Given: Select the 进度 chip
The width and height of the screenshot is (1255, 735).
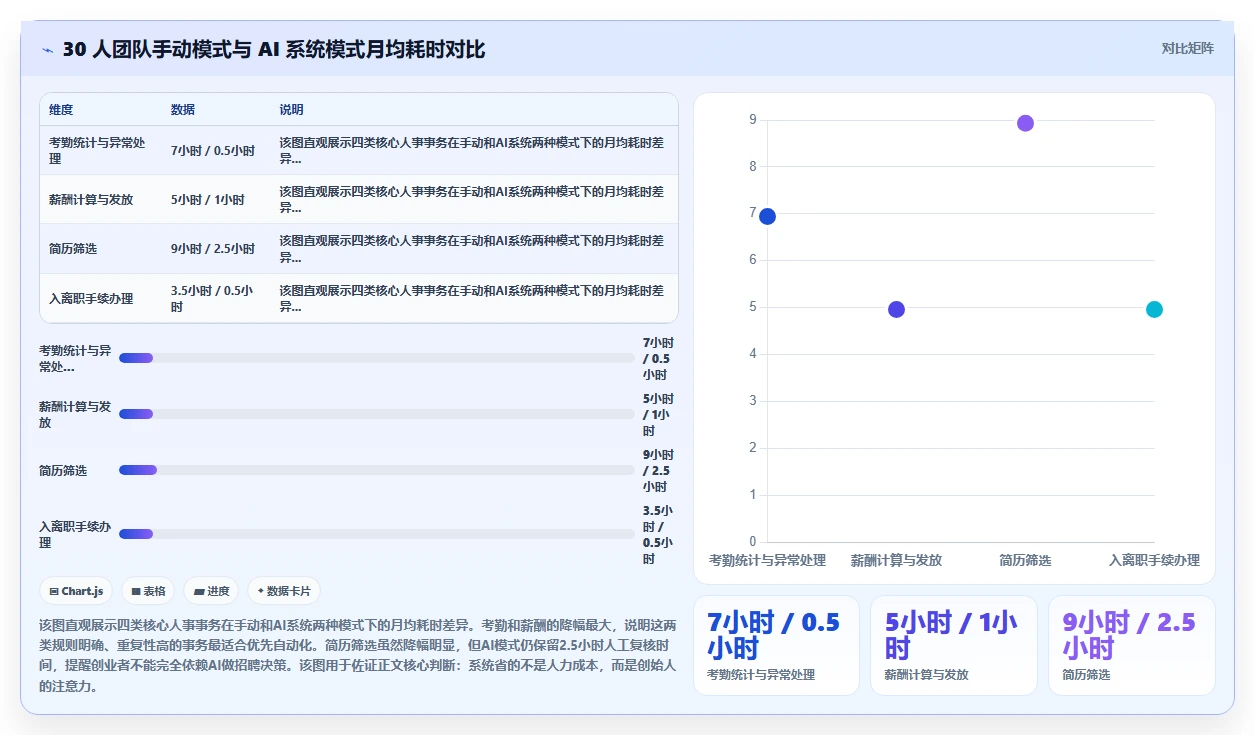Looking at the screenshot, I should 211,591.
